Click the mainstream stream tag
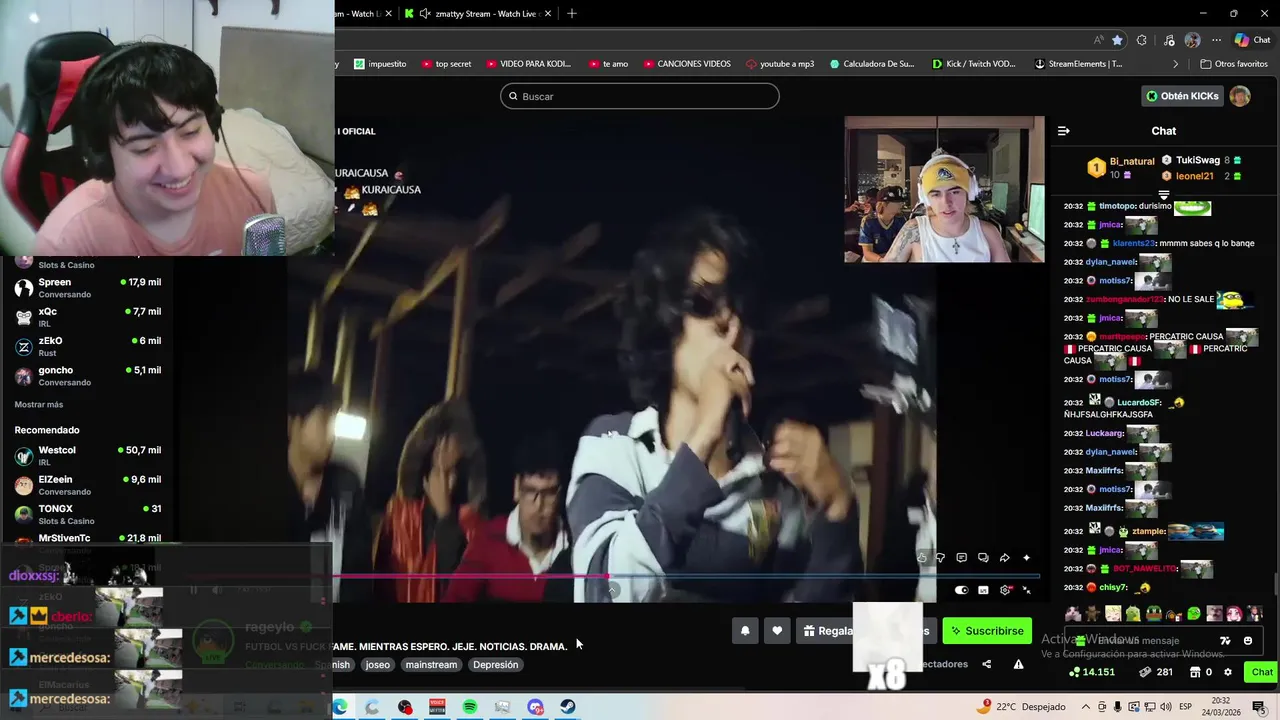The width and height of the screenshot is (1280, 720). tap(431, 665)
